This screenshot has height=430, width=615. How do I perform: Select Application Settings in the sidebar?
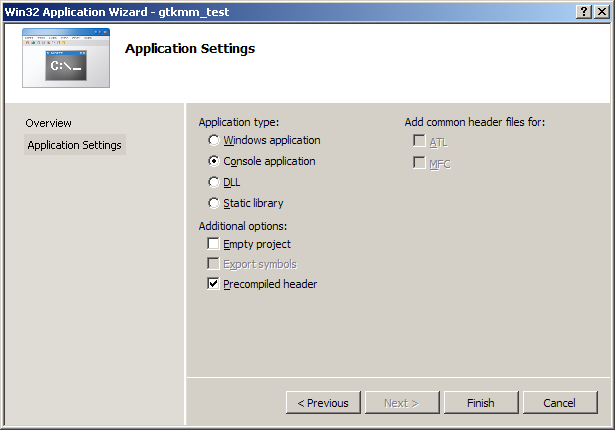(75, 145)
